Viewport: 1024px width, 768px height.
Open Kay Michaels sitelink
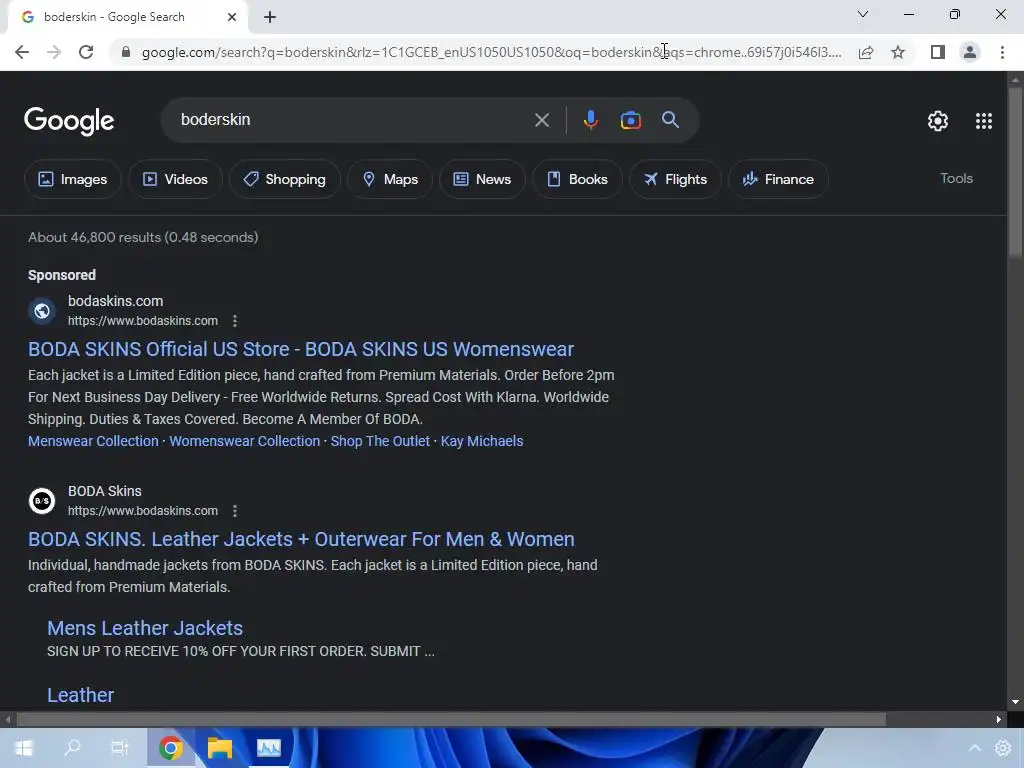(x=482, y=441)
